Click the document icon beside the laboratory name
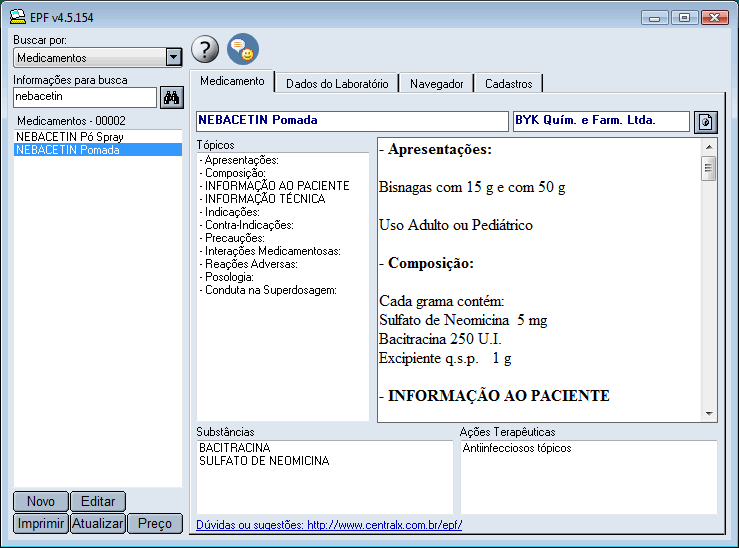The image size is (739, 548). pyautogui.click(x=706, y=123)
